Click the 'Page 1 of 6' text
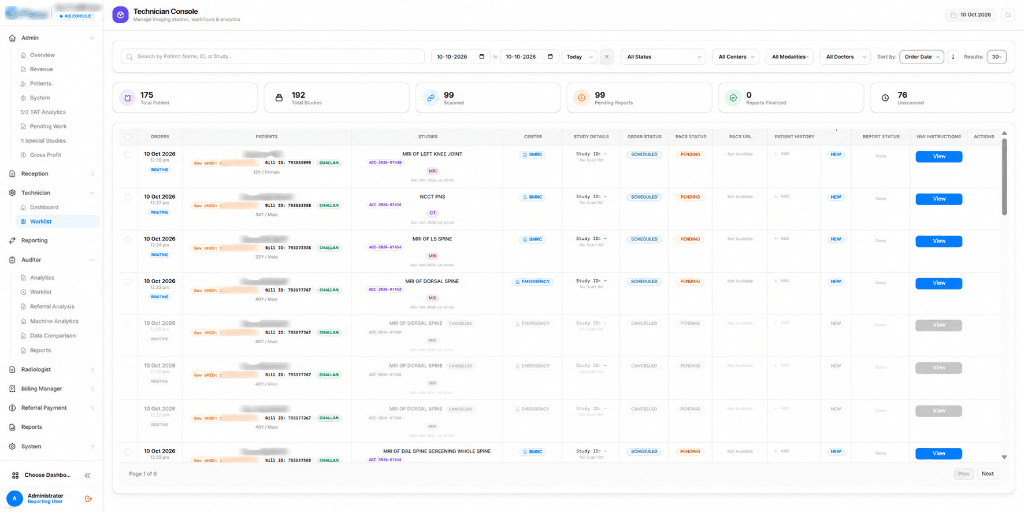This screenshot has width=1024, height=512. (x=143, y=473)
